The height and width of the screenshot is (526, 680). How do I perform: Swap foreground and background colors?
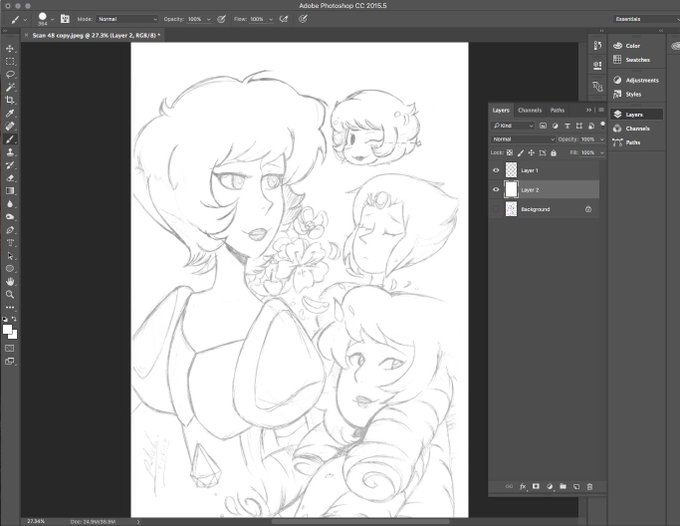coord(14,319)
